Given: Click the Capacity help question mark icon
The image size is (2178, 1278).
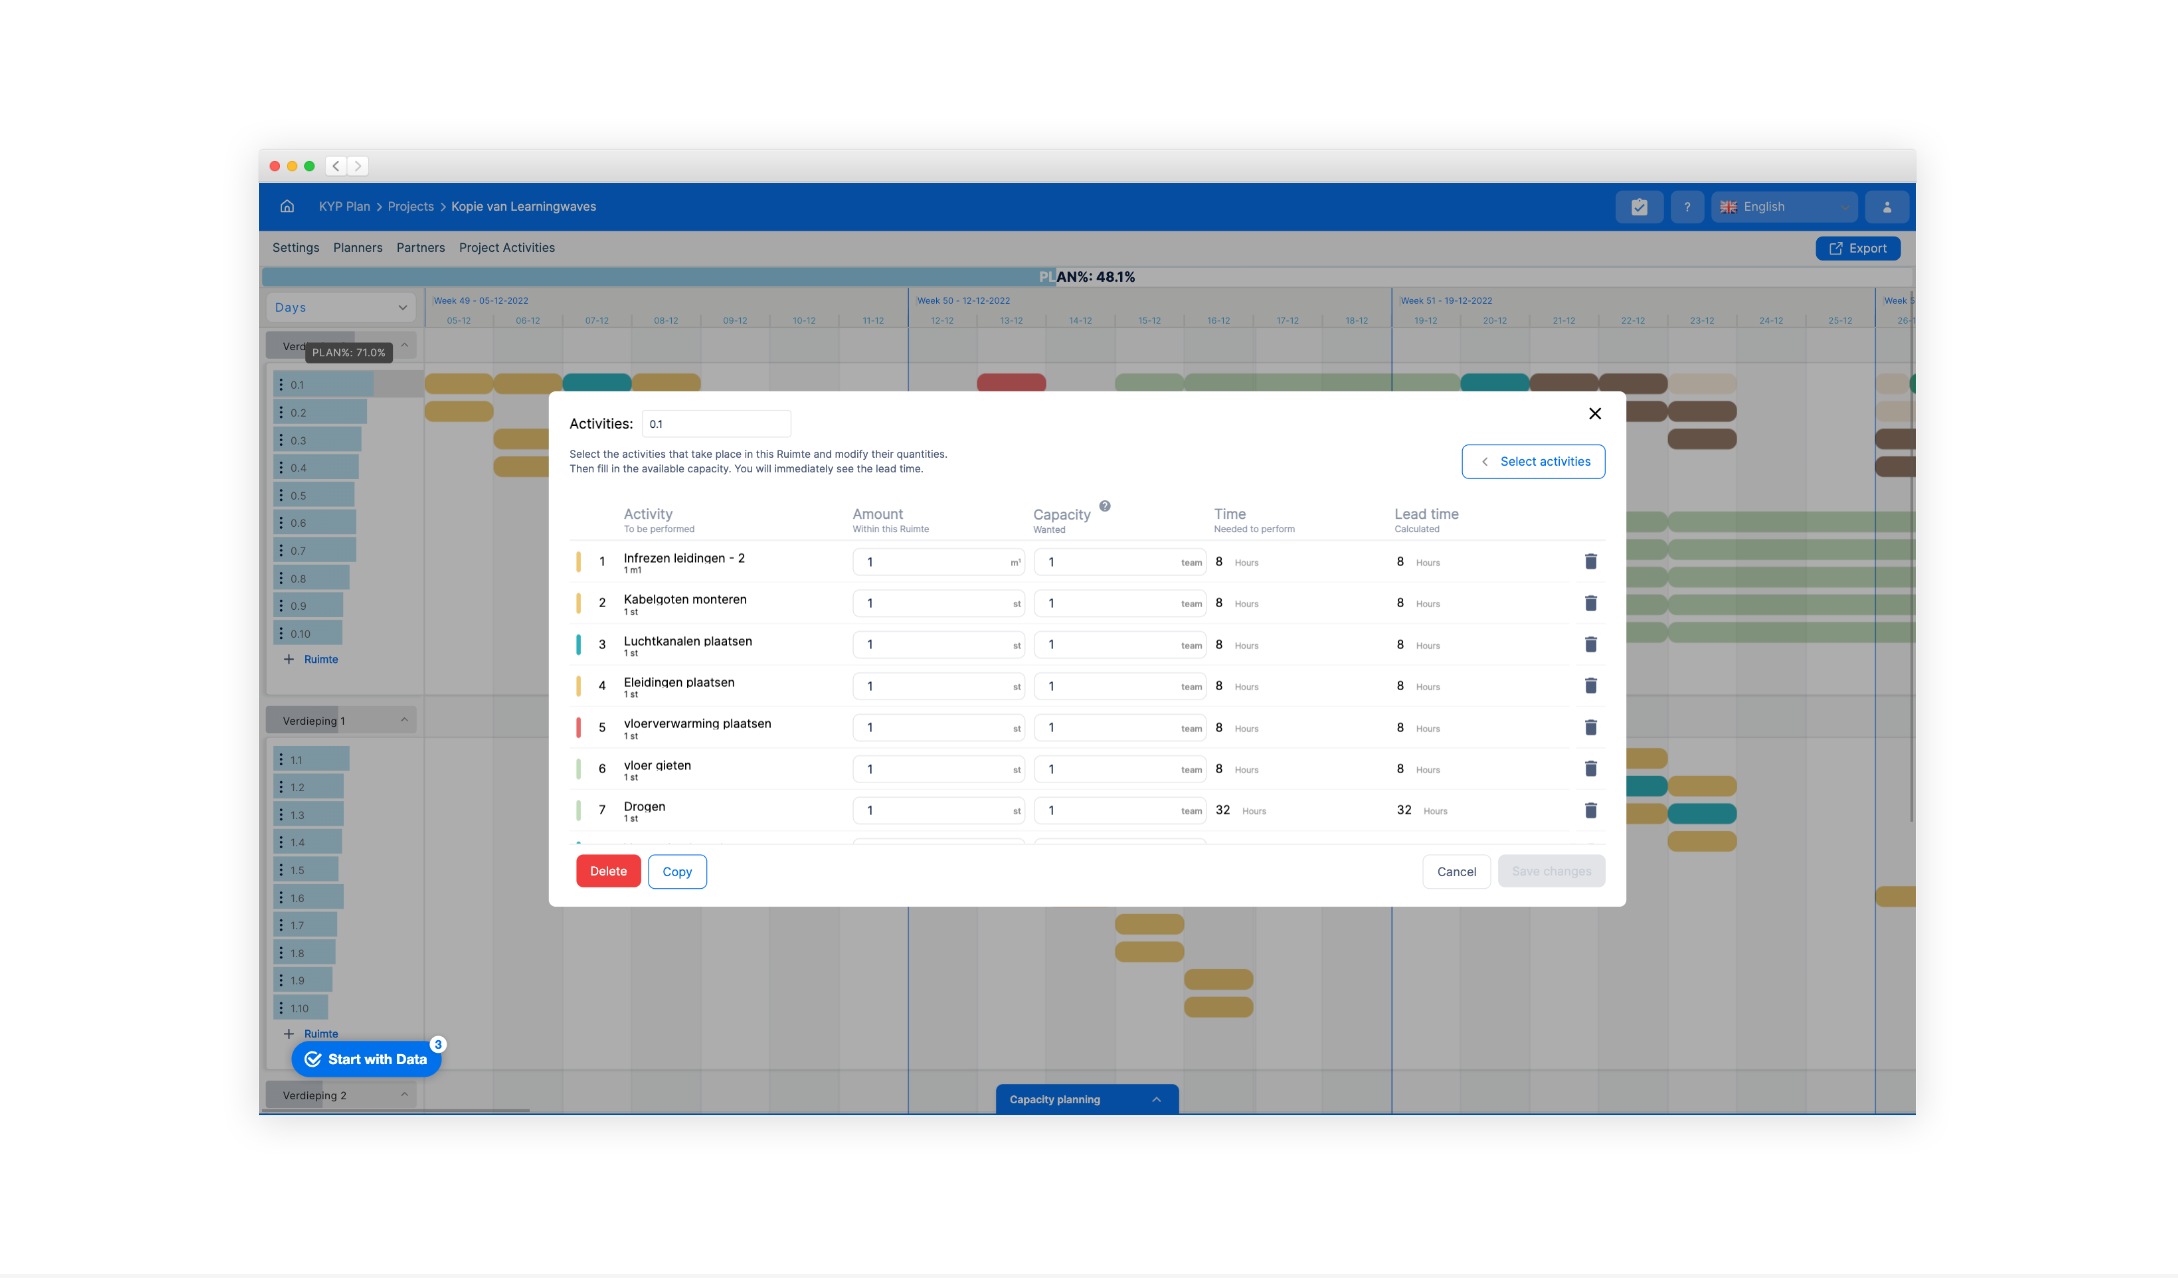Looking at the screenshot, I should [1105, 506].
